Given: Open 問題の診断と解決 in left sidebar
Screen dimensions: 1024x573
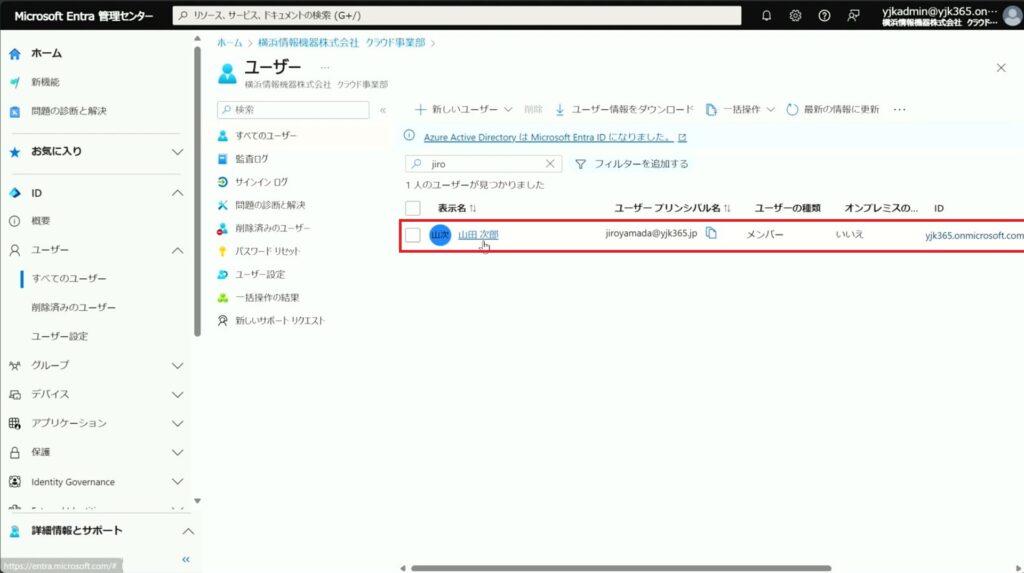Looking at the screenshot, I should point(69,110).
